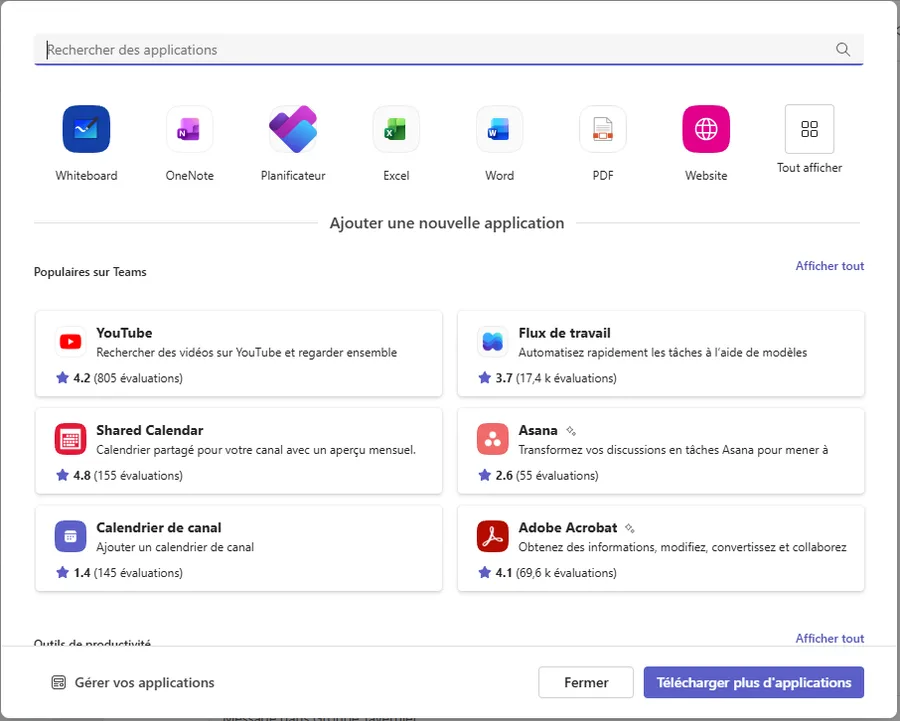The width and height of the screenshot is (900, 721).
Task: Click 'Transformez vos discussions' Asana description
Action: coord(673,450)
